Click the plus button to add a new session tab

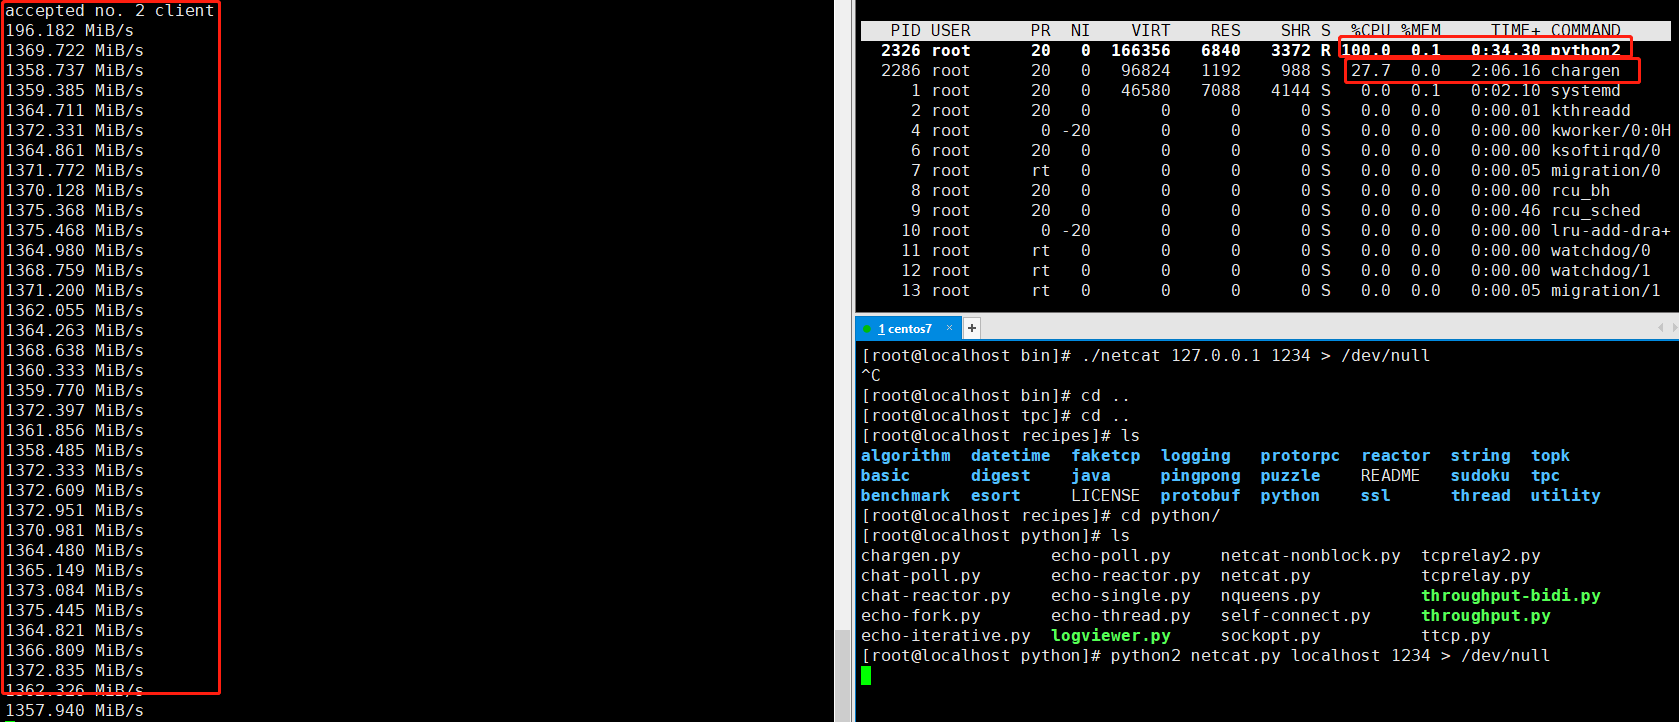click(x=971, y=328)
